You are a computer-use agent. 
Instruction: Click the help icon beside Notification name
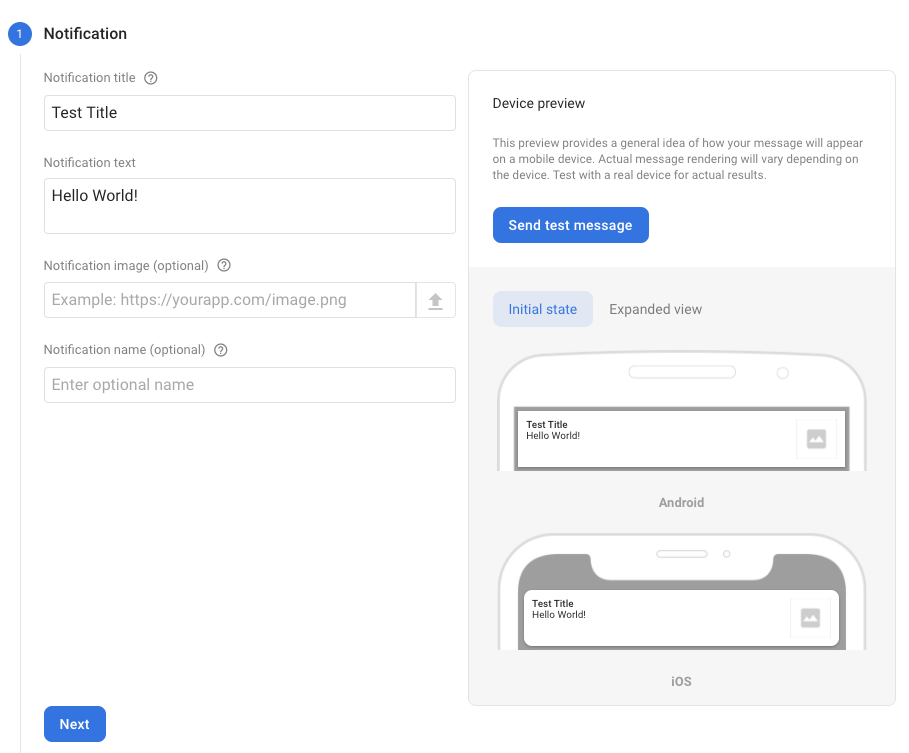coord(221,350)
